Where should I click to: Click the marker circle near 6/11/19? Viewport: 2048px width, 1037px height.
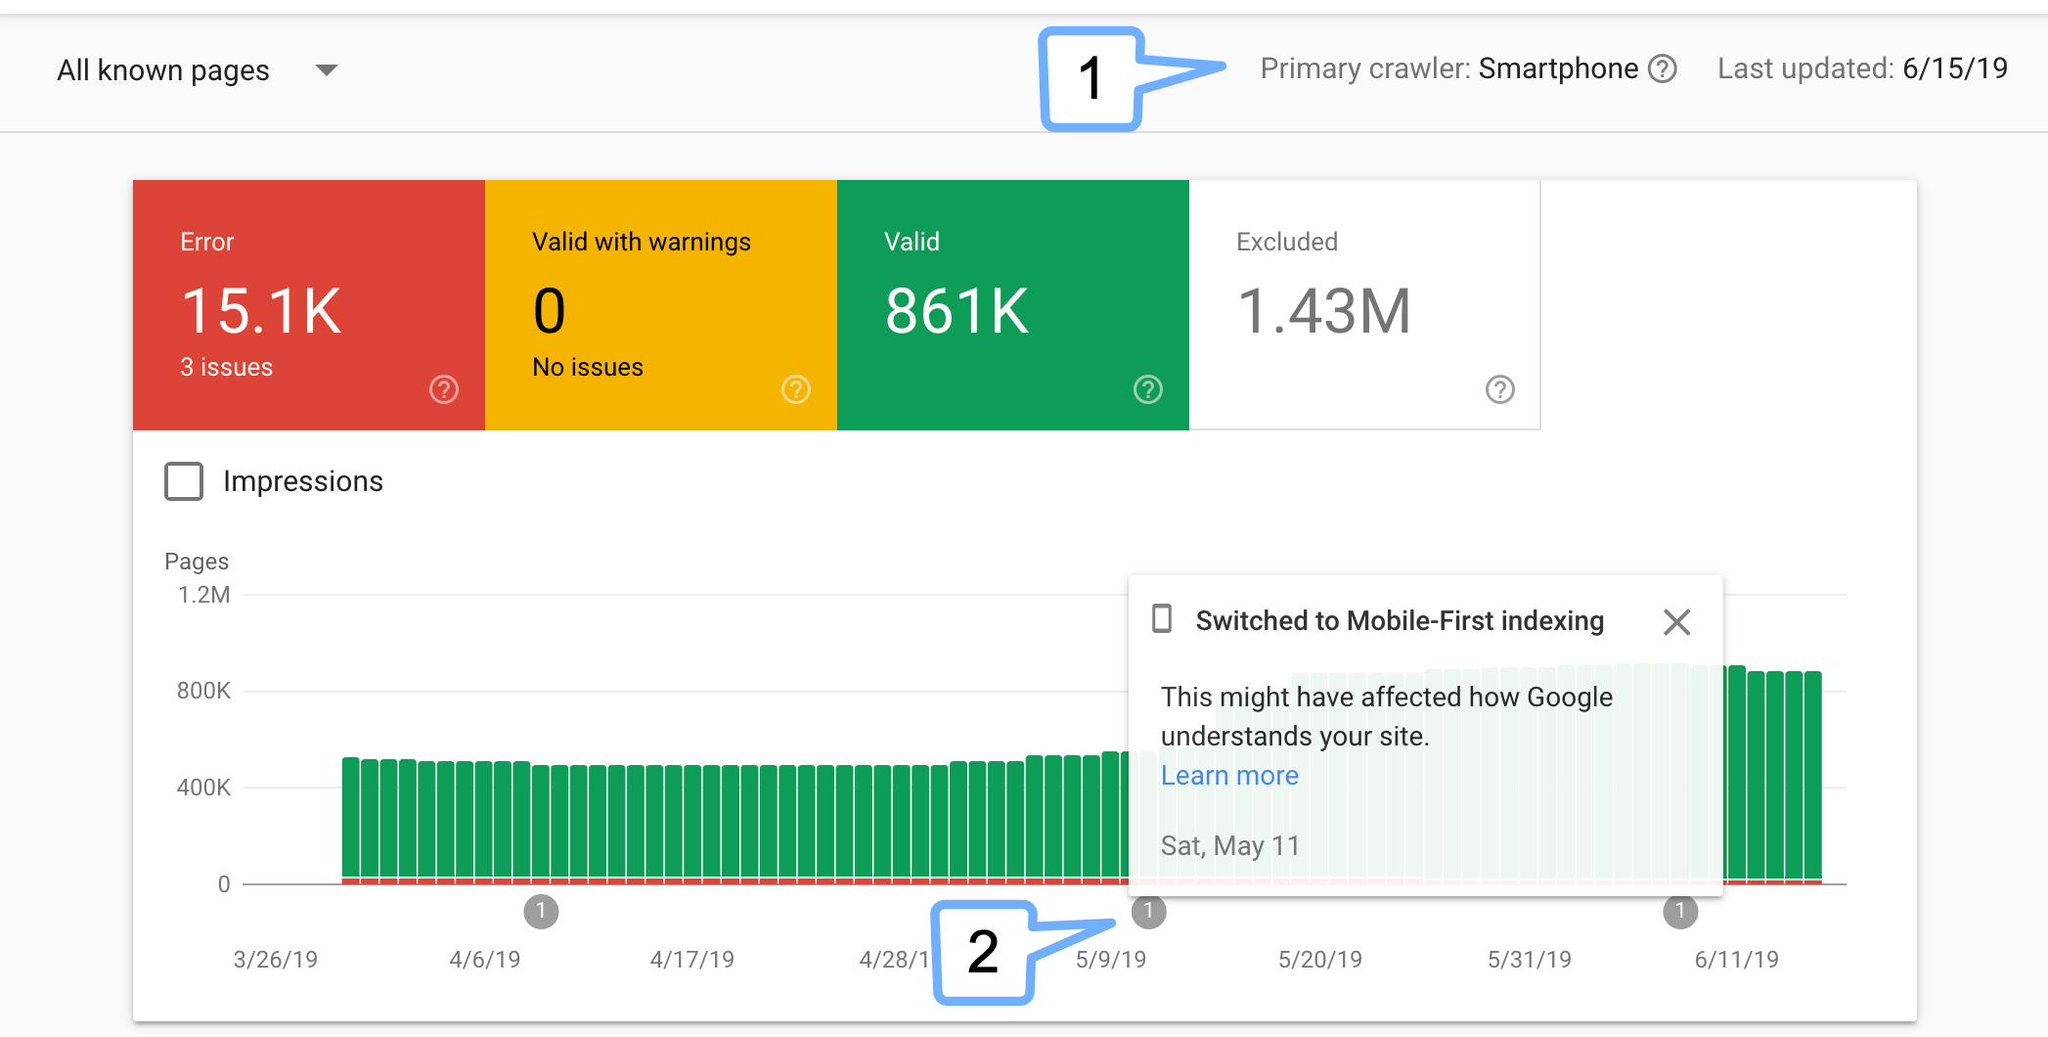[1680, 911]
